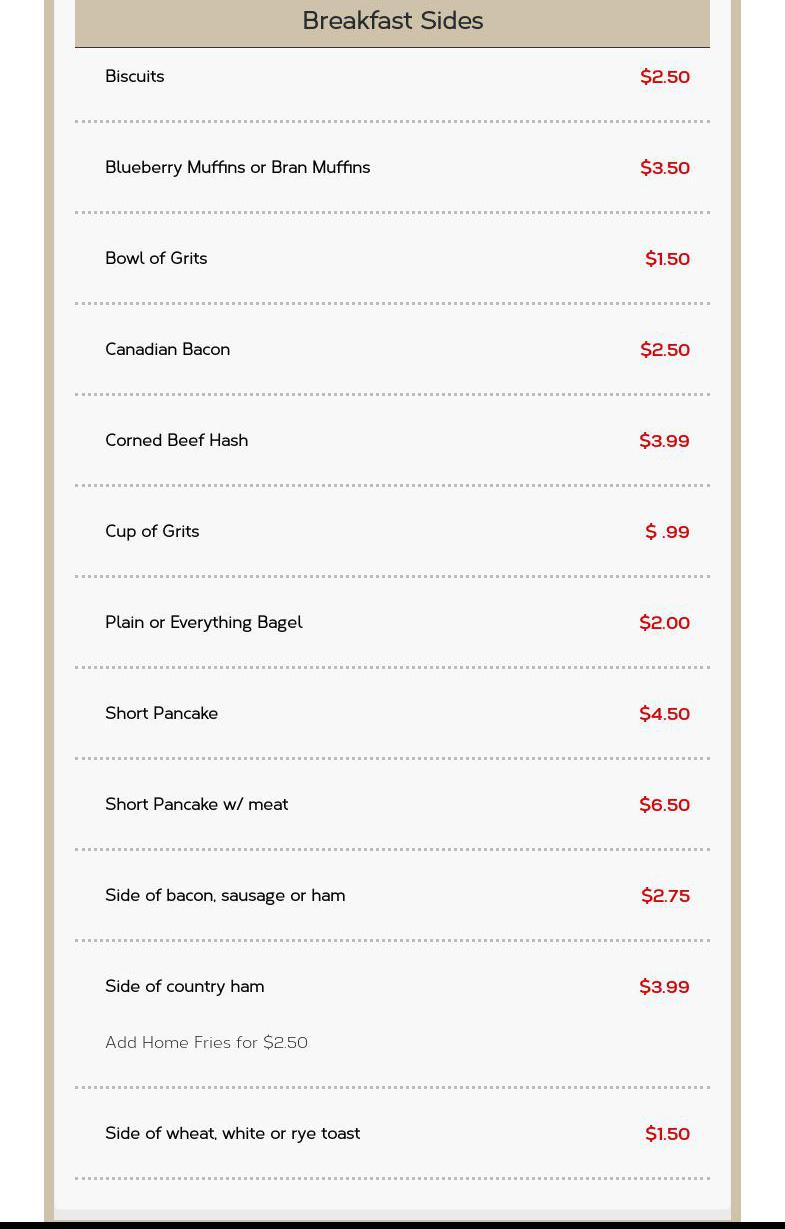The width and height of the screenshot is (785, 1229).
Task: Click the $ .99 Cup of Grits price
Action: tap(667, 532)
